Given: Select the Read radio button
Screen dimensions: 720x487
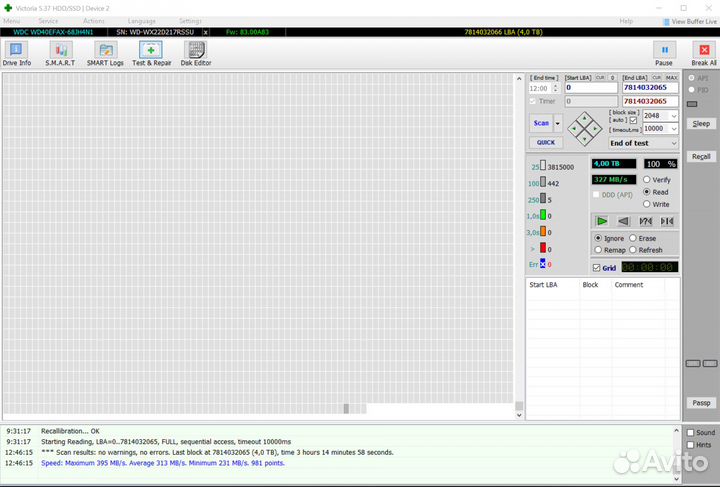Looking at the screenshot, I should click(647, 192).
